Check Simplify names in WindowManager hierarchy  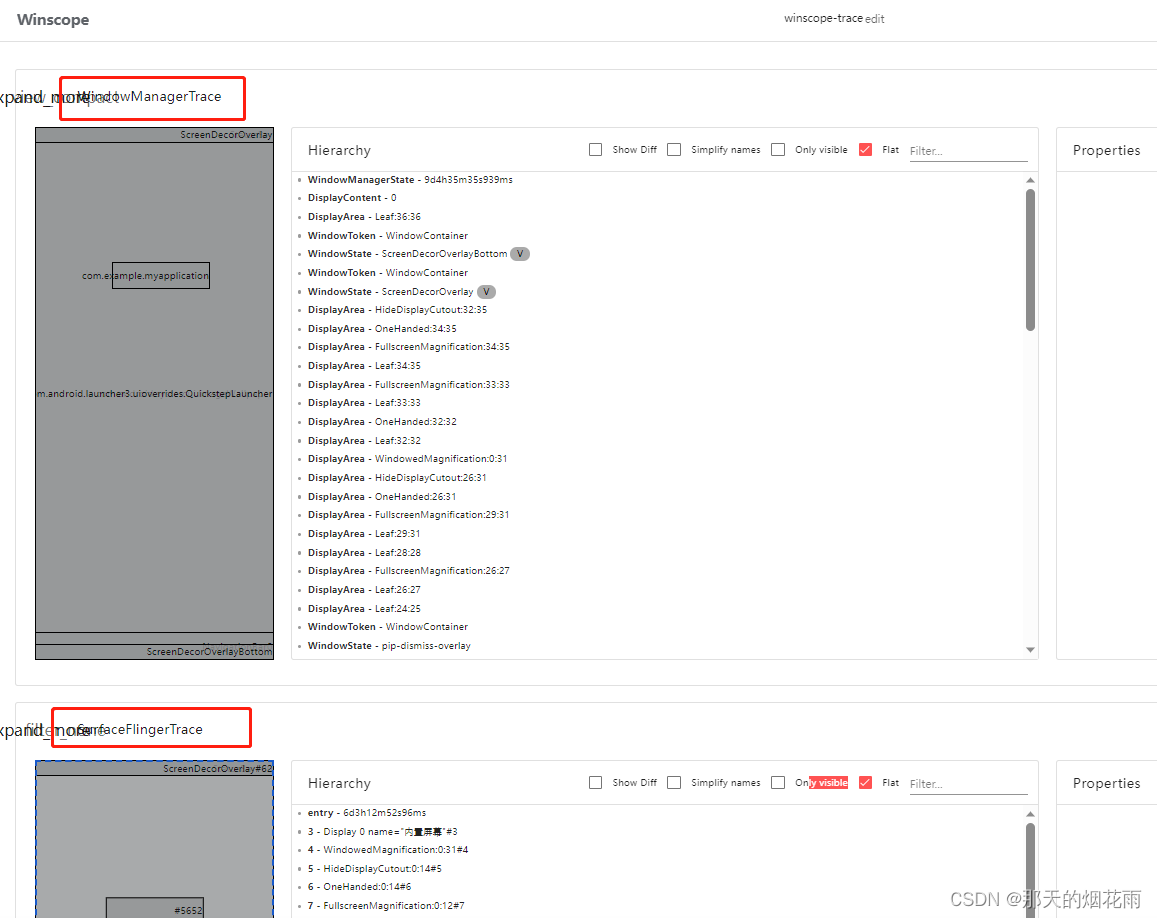pos(674,149)
